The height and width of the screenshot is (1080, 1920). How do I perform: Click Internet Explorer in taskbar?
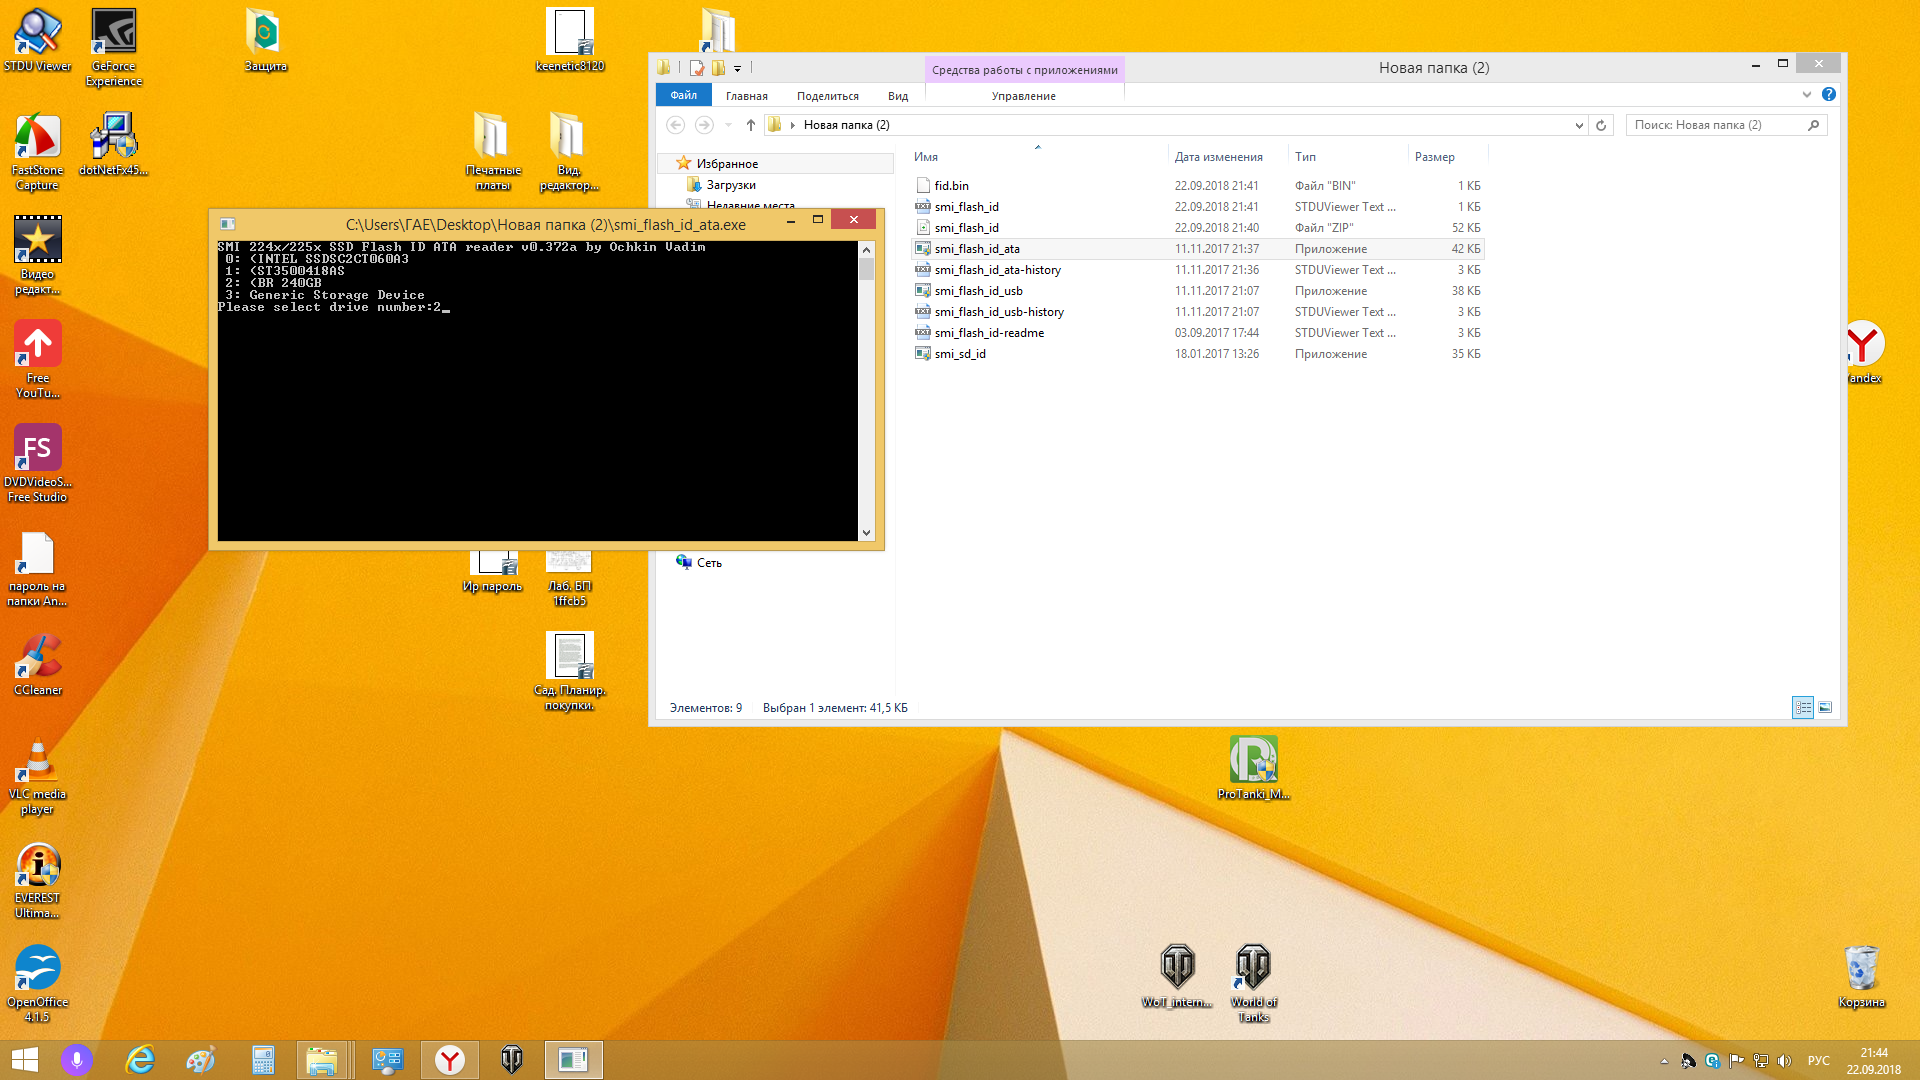(x=140, y=1060)
